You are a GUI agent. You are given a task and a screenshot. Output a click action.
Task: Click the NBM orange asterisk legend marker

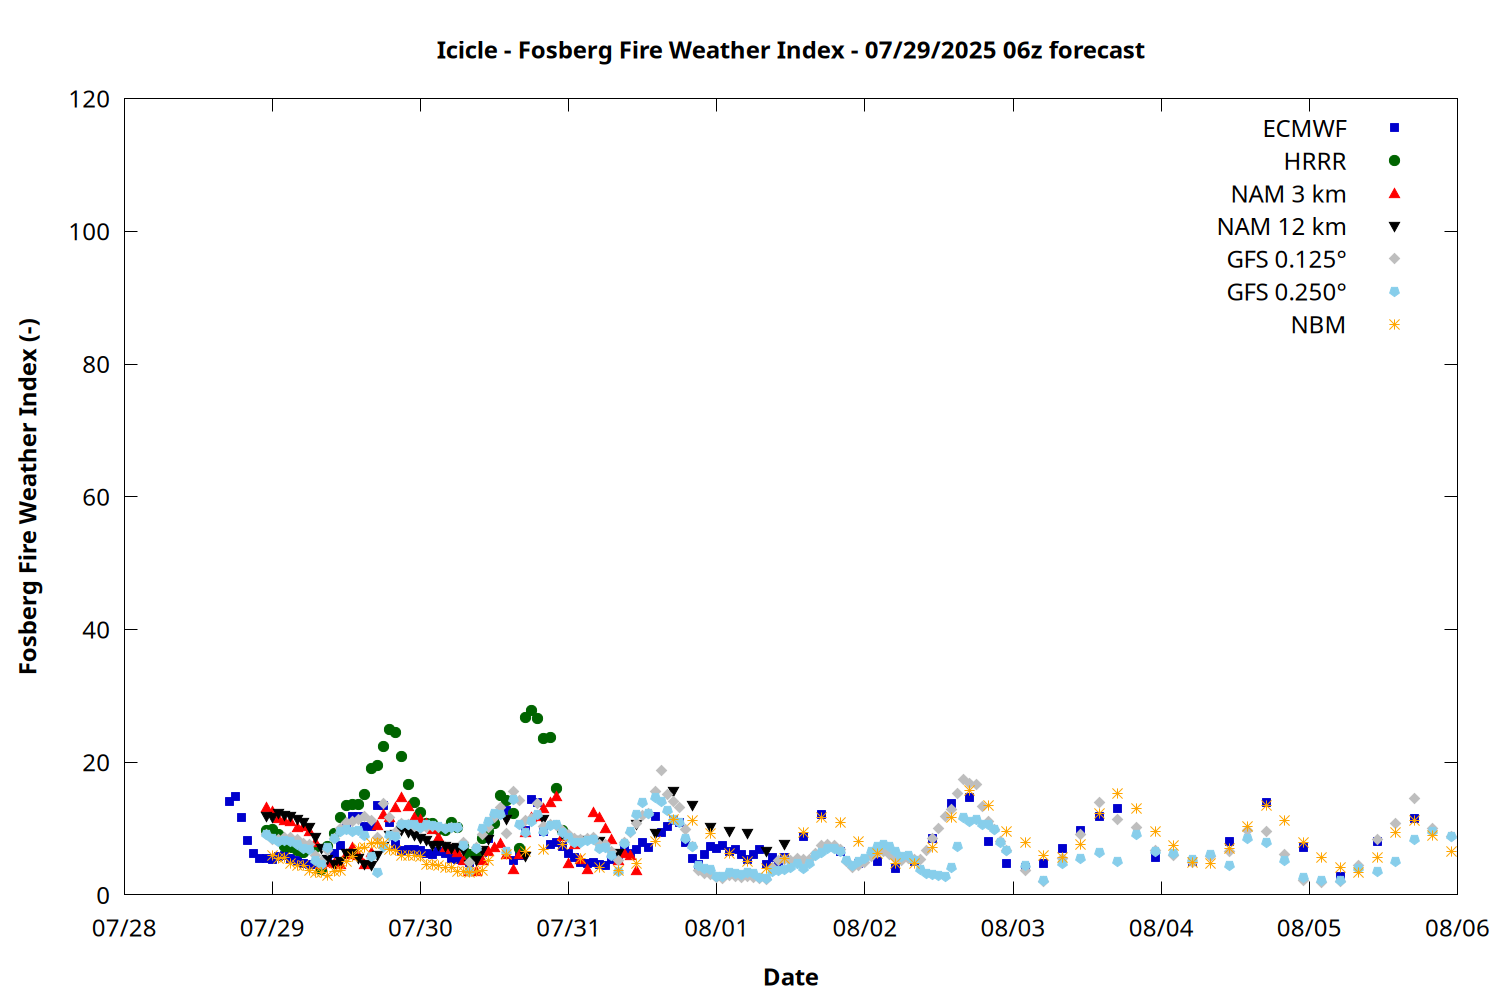click(x=1394, y=325)
